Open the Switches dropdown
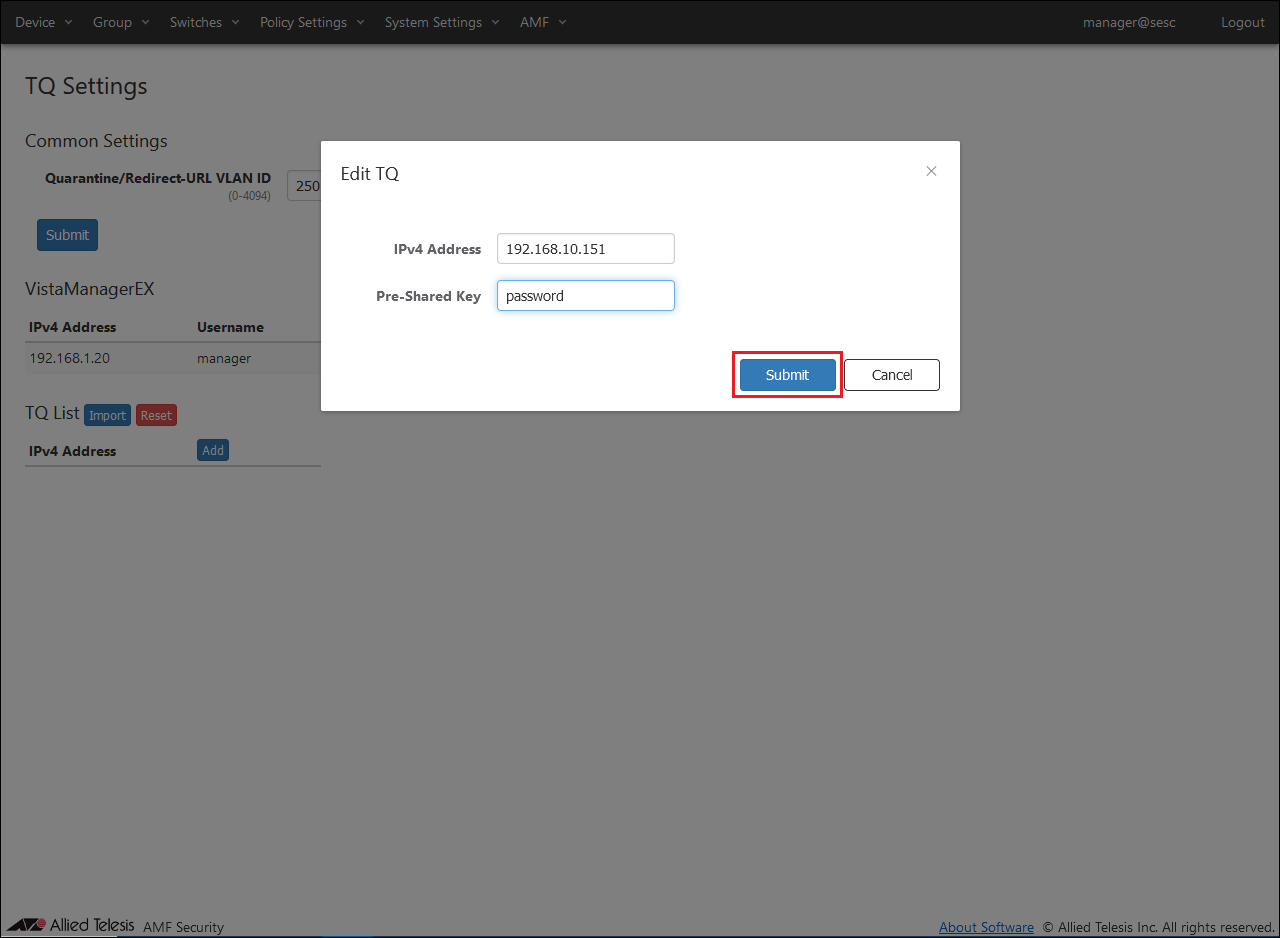The image size is (1280, 938). point(204,22)
